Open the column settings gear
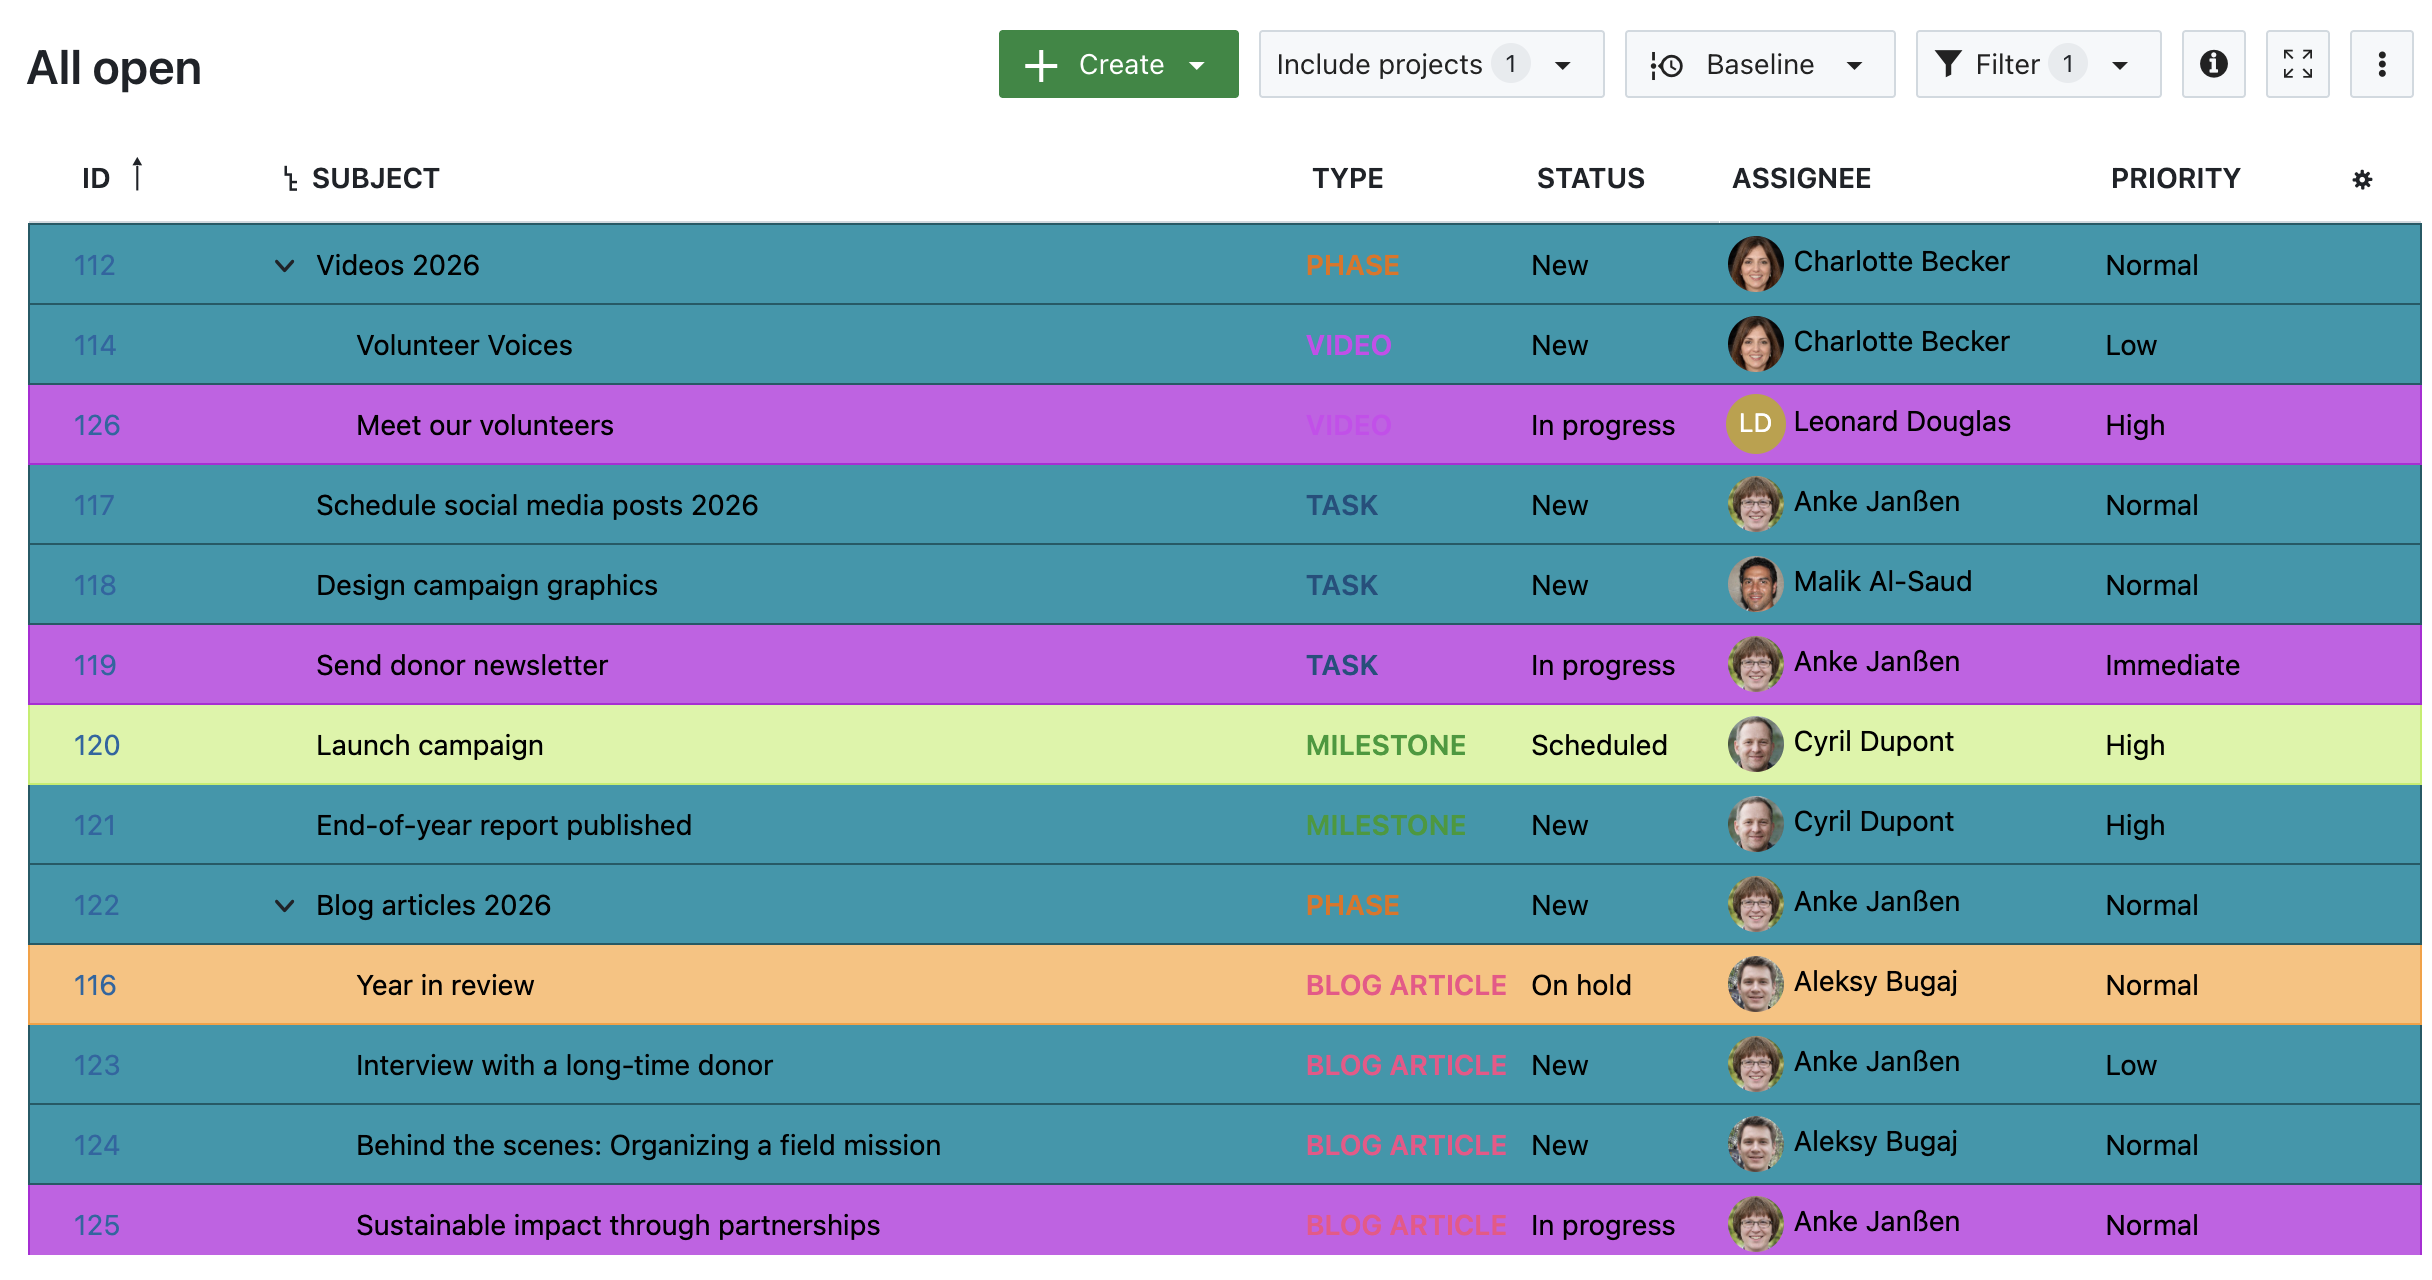Image resolution: width=2432 pixels, height=1280 pixels. [2363, 179]
